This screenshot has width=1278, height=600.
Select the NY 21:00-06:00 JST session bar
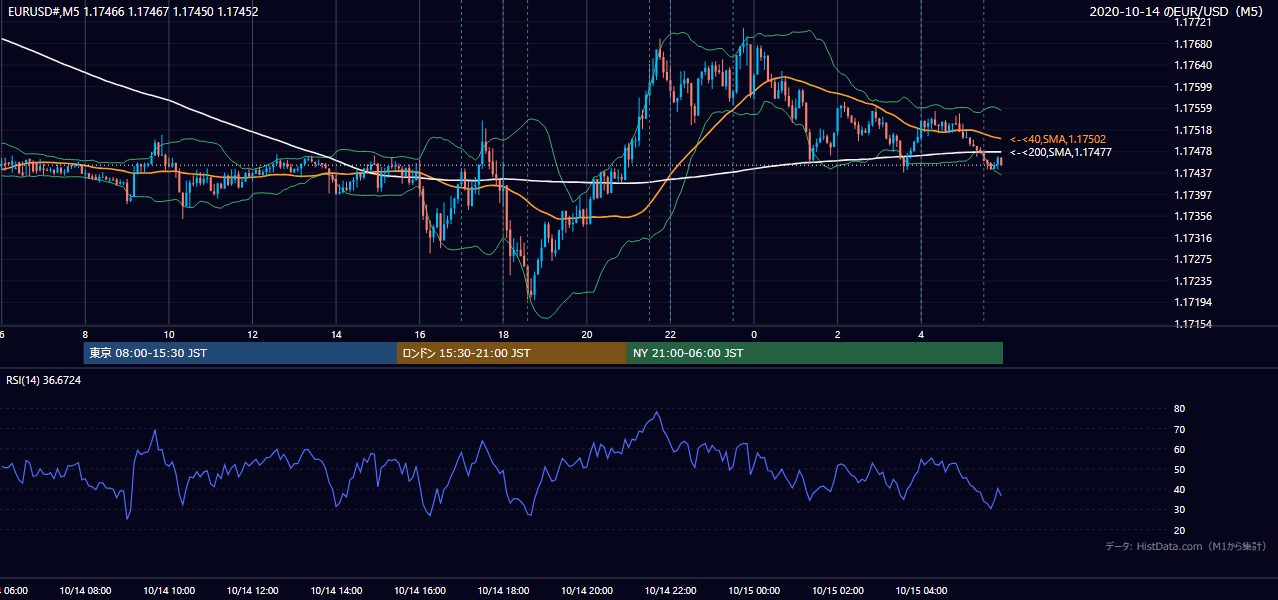tap(815, 353)
